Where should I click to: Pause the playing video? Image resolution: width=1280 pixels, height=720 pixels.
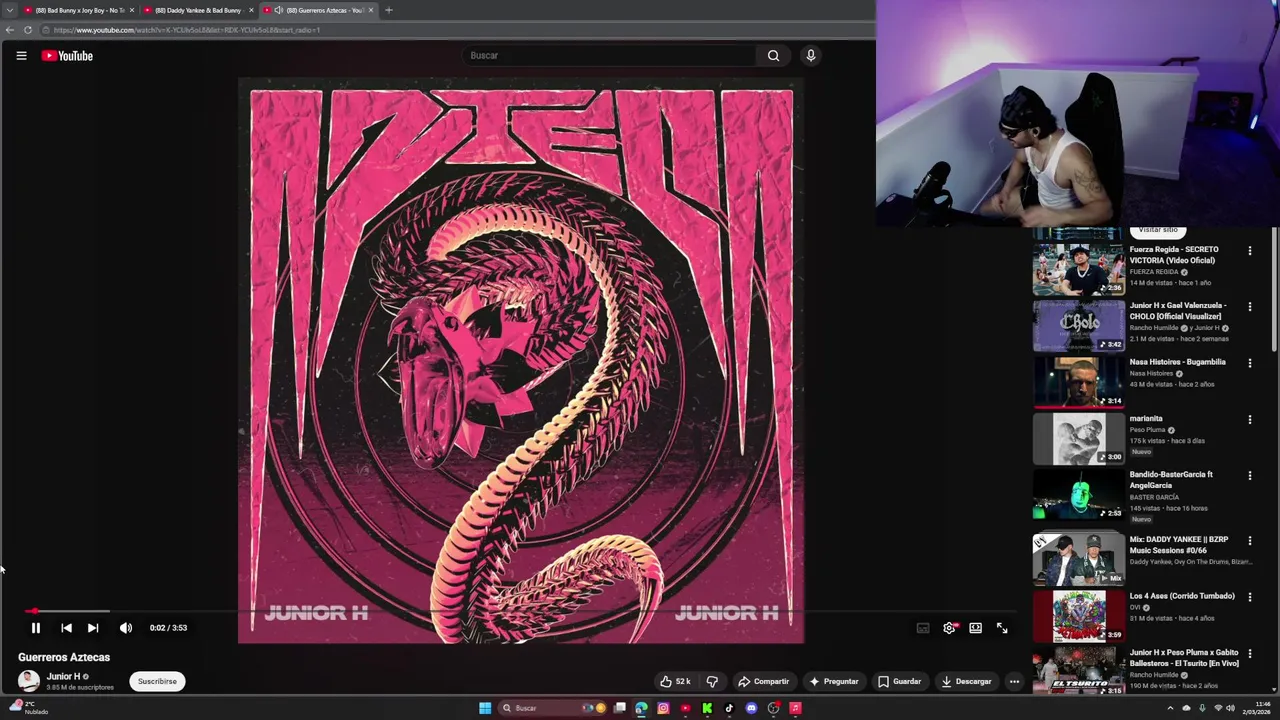(35, 628)
